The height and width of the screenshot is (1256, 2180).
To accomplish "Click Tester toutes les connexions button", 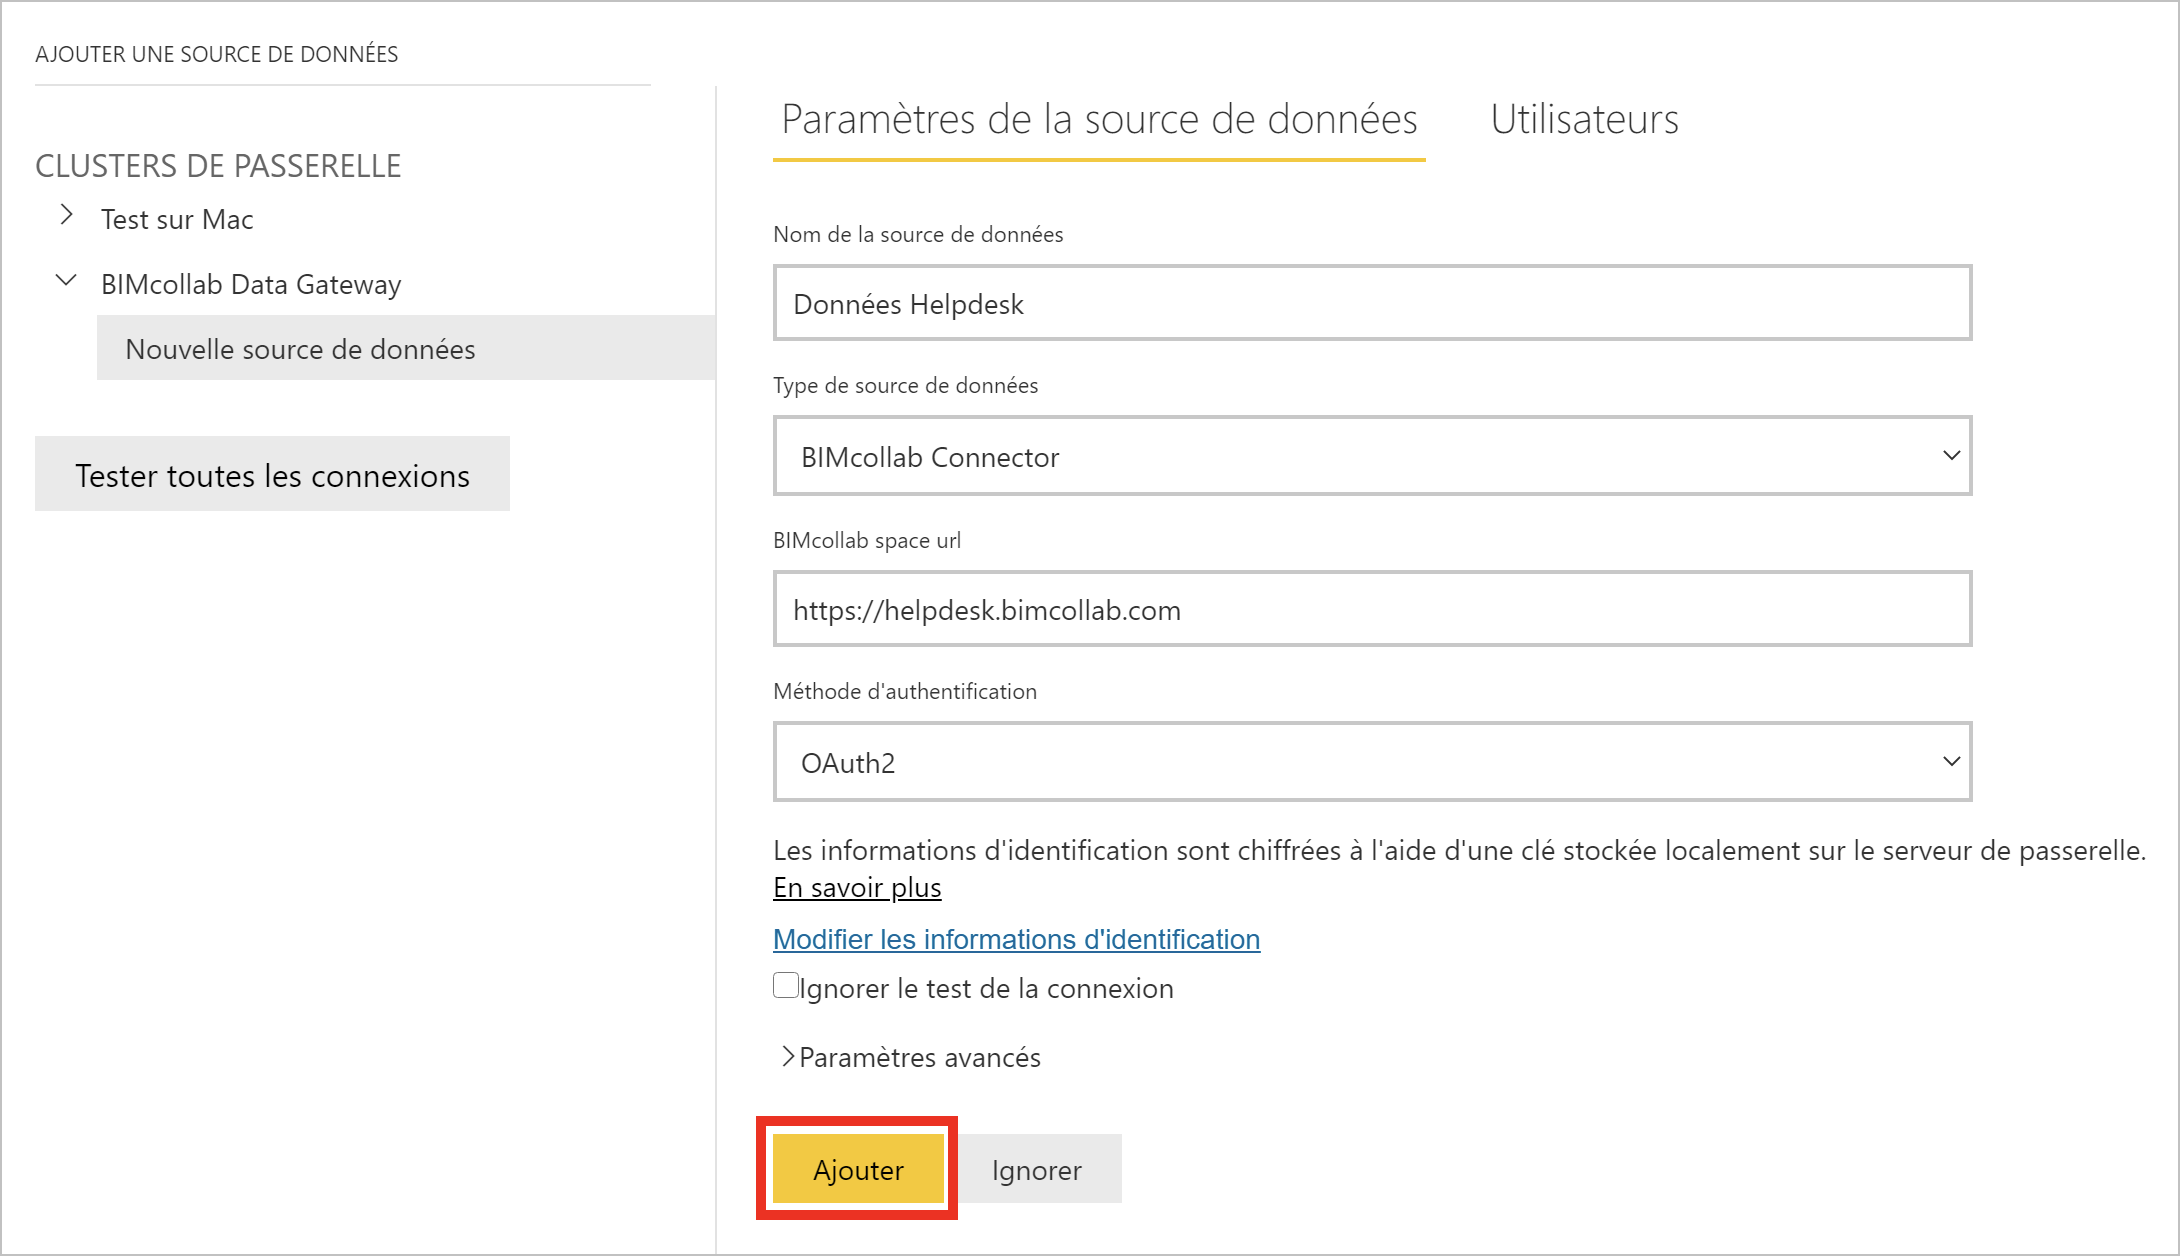I will pos(272,474).
